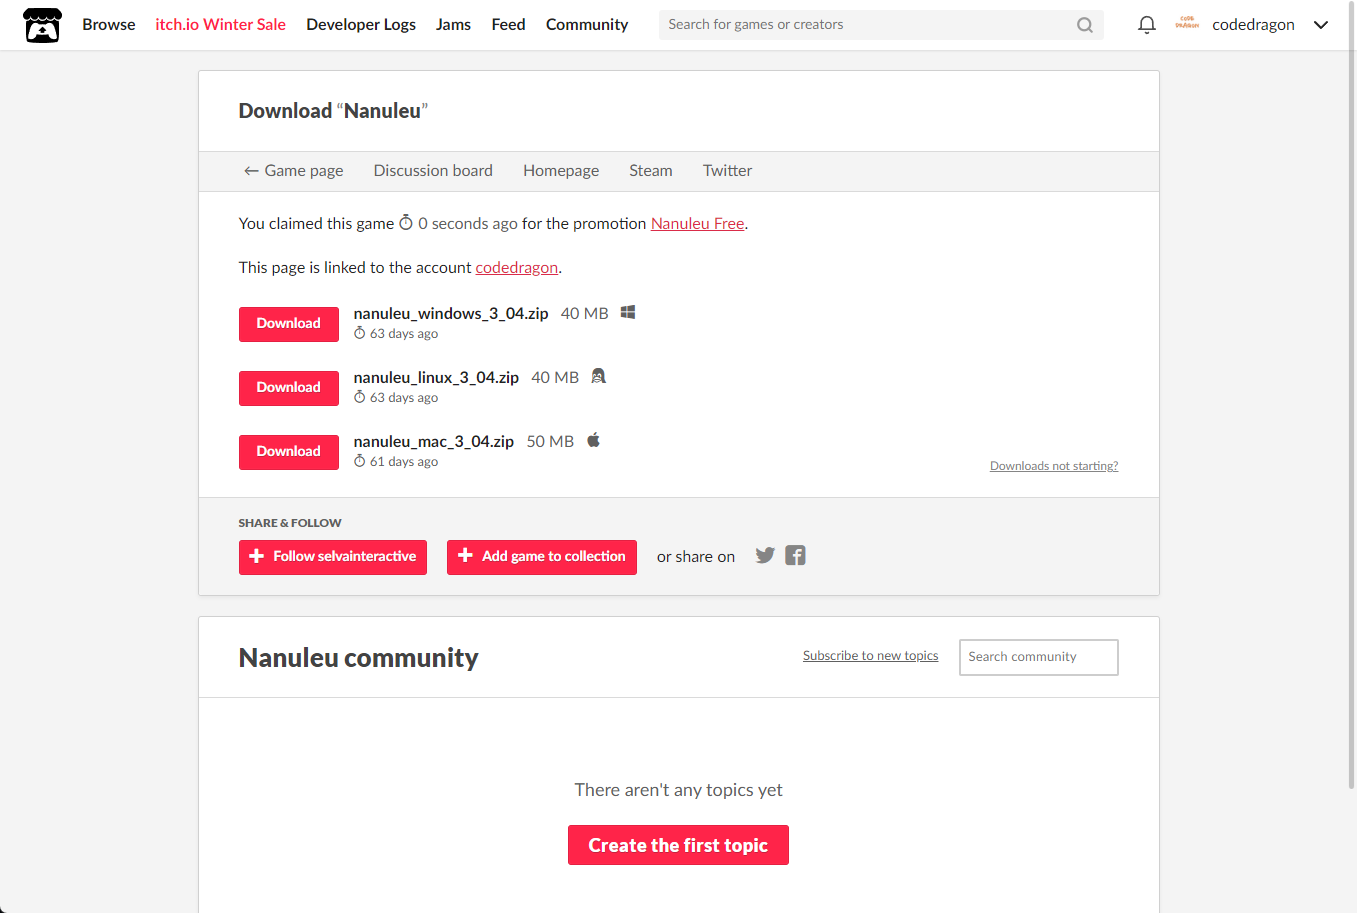The image size is (1357, 913).
Task: Open the Nanuleu Free promotion link
Action: tap(697, 224)
